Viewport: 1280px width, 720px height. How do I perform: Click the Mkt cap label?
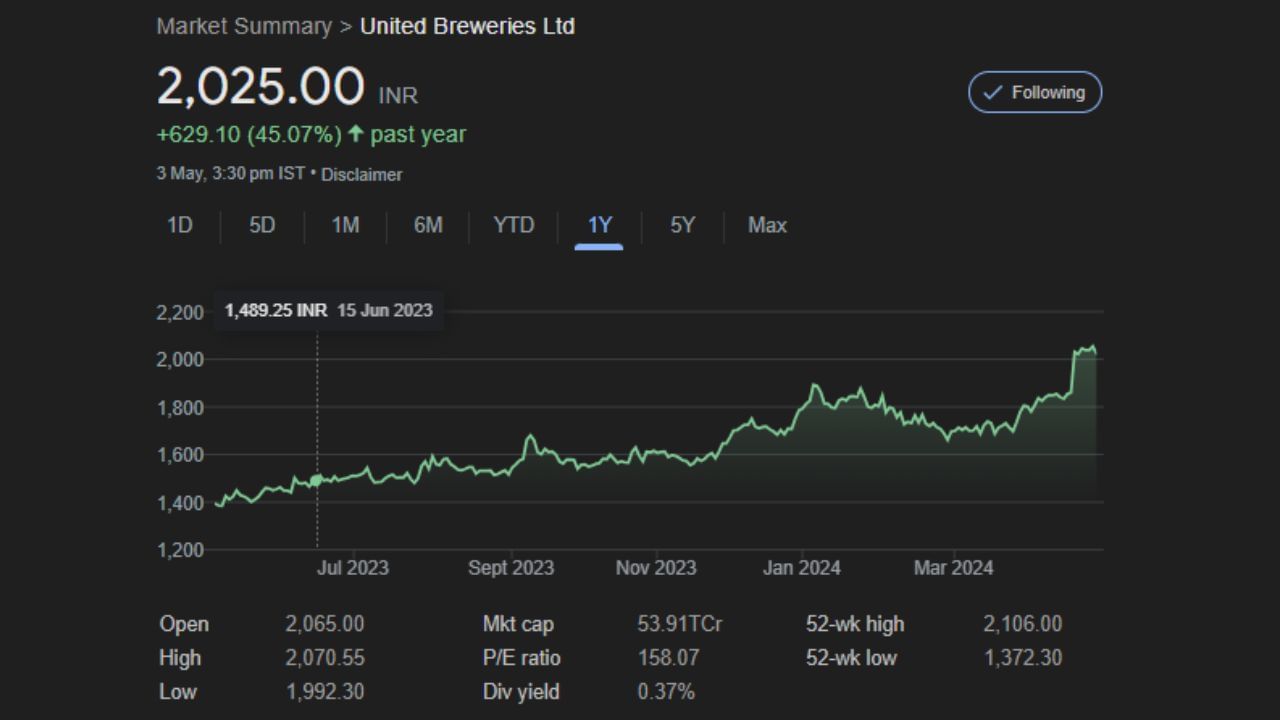[518, 624]
